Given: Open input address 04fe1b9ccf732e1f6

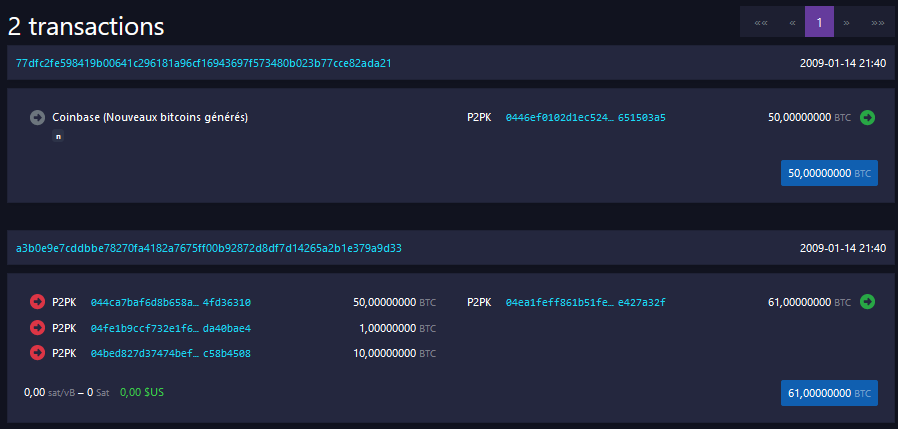Looking at the screenshot, I should pos(171,328).
